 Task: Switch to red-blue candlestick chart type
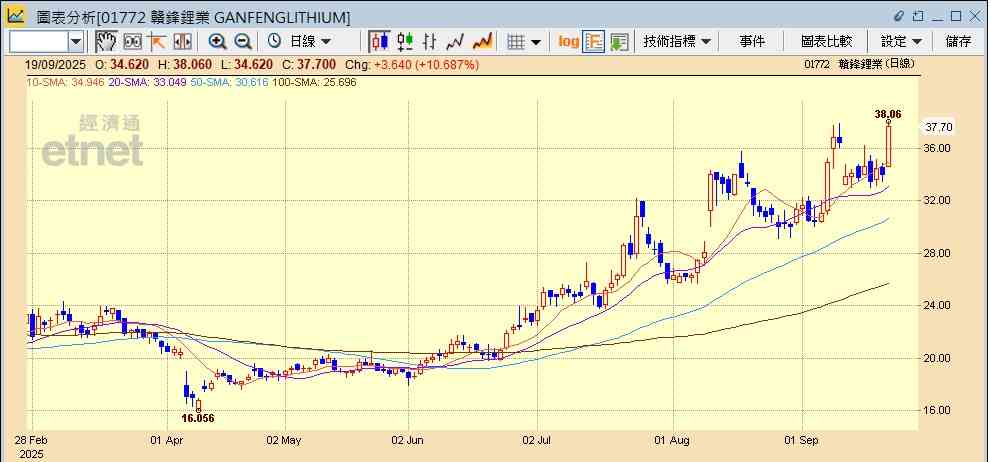click(379, 42)
